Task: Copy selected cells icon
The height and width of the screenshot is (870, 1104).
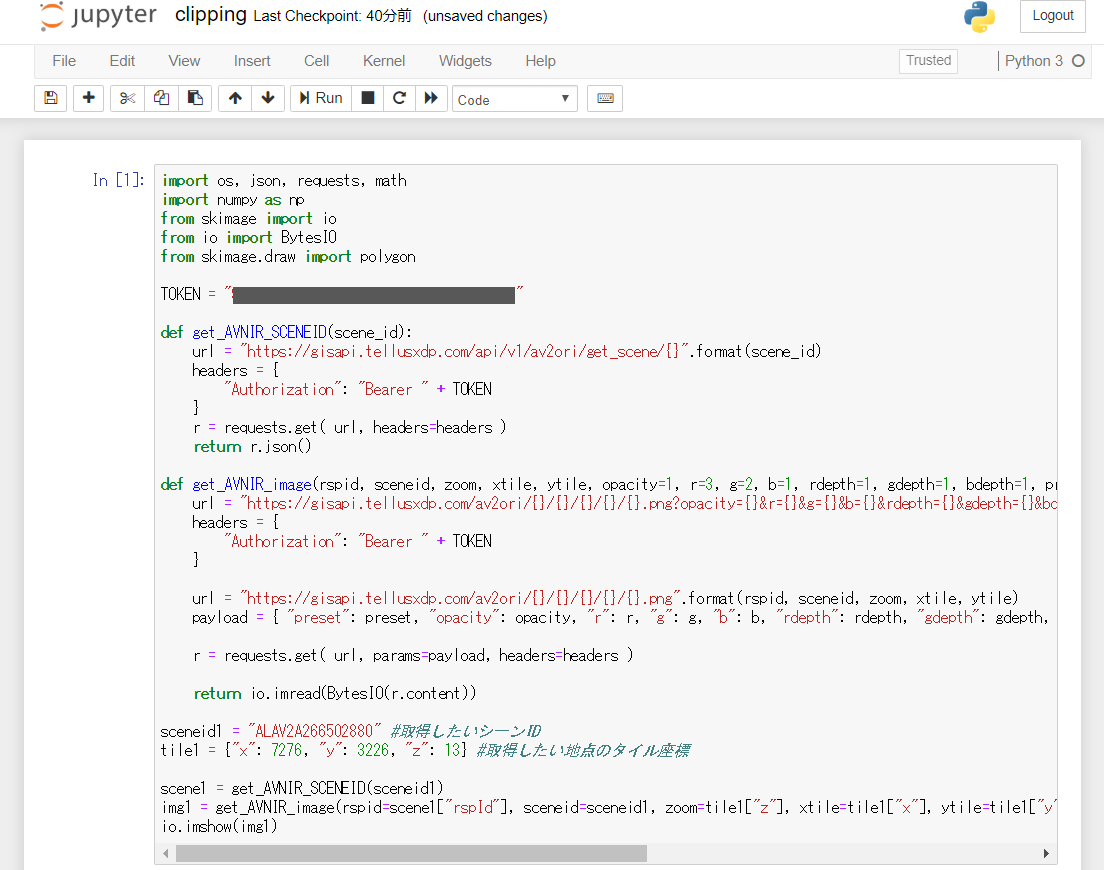Action: (x=161, y=98)
